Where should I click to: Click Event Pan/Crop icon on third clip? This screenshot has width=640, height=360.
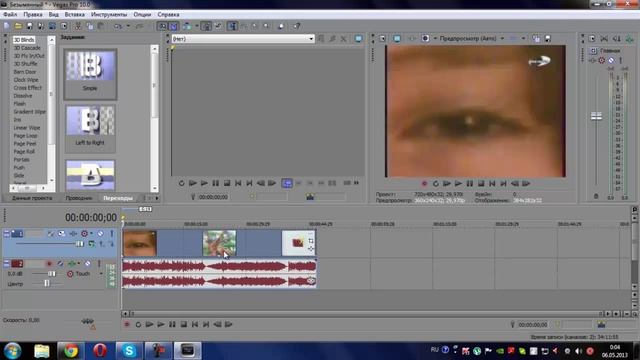tap(311, 241)
